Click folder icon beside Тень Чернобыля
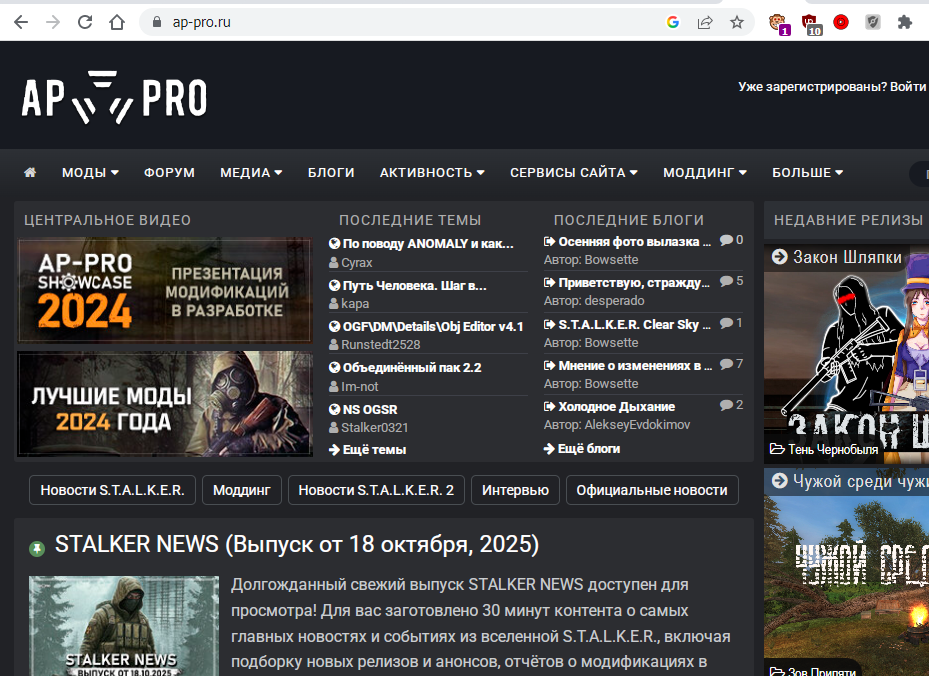The height and width of the screenshot is (676, 929). point(777,448)
